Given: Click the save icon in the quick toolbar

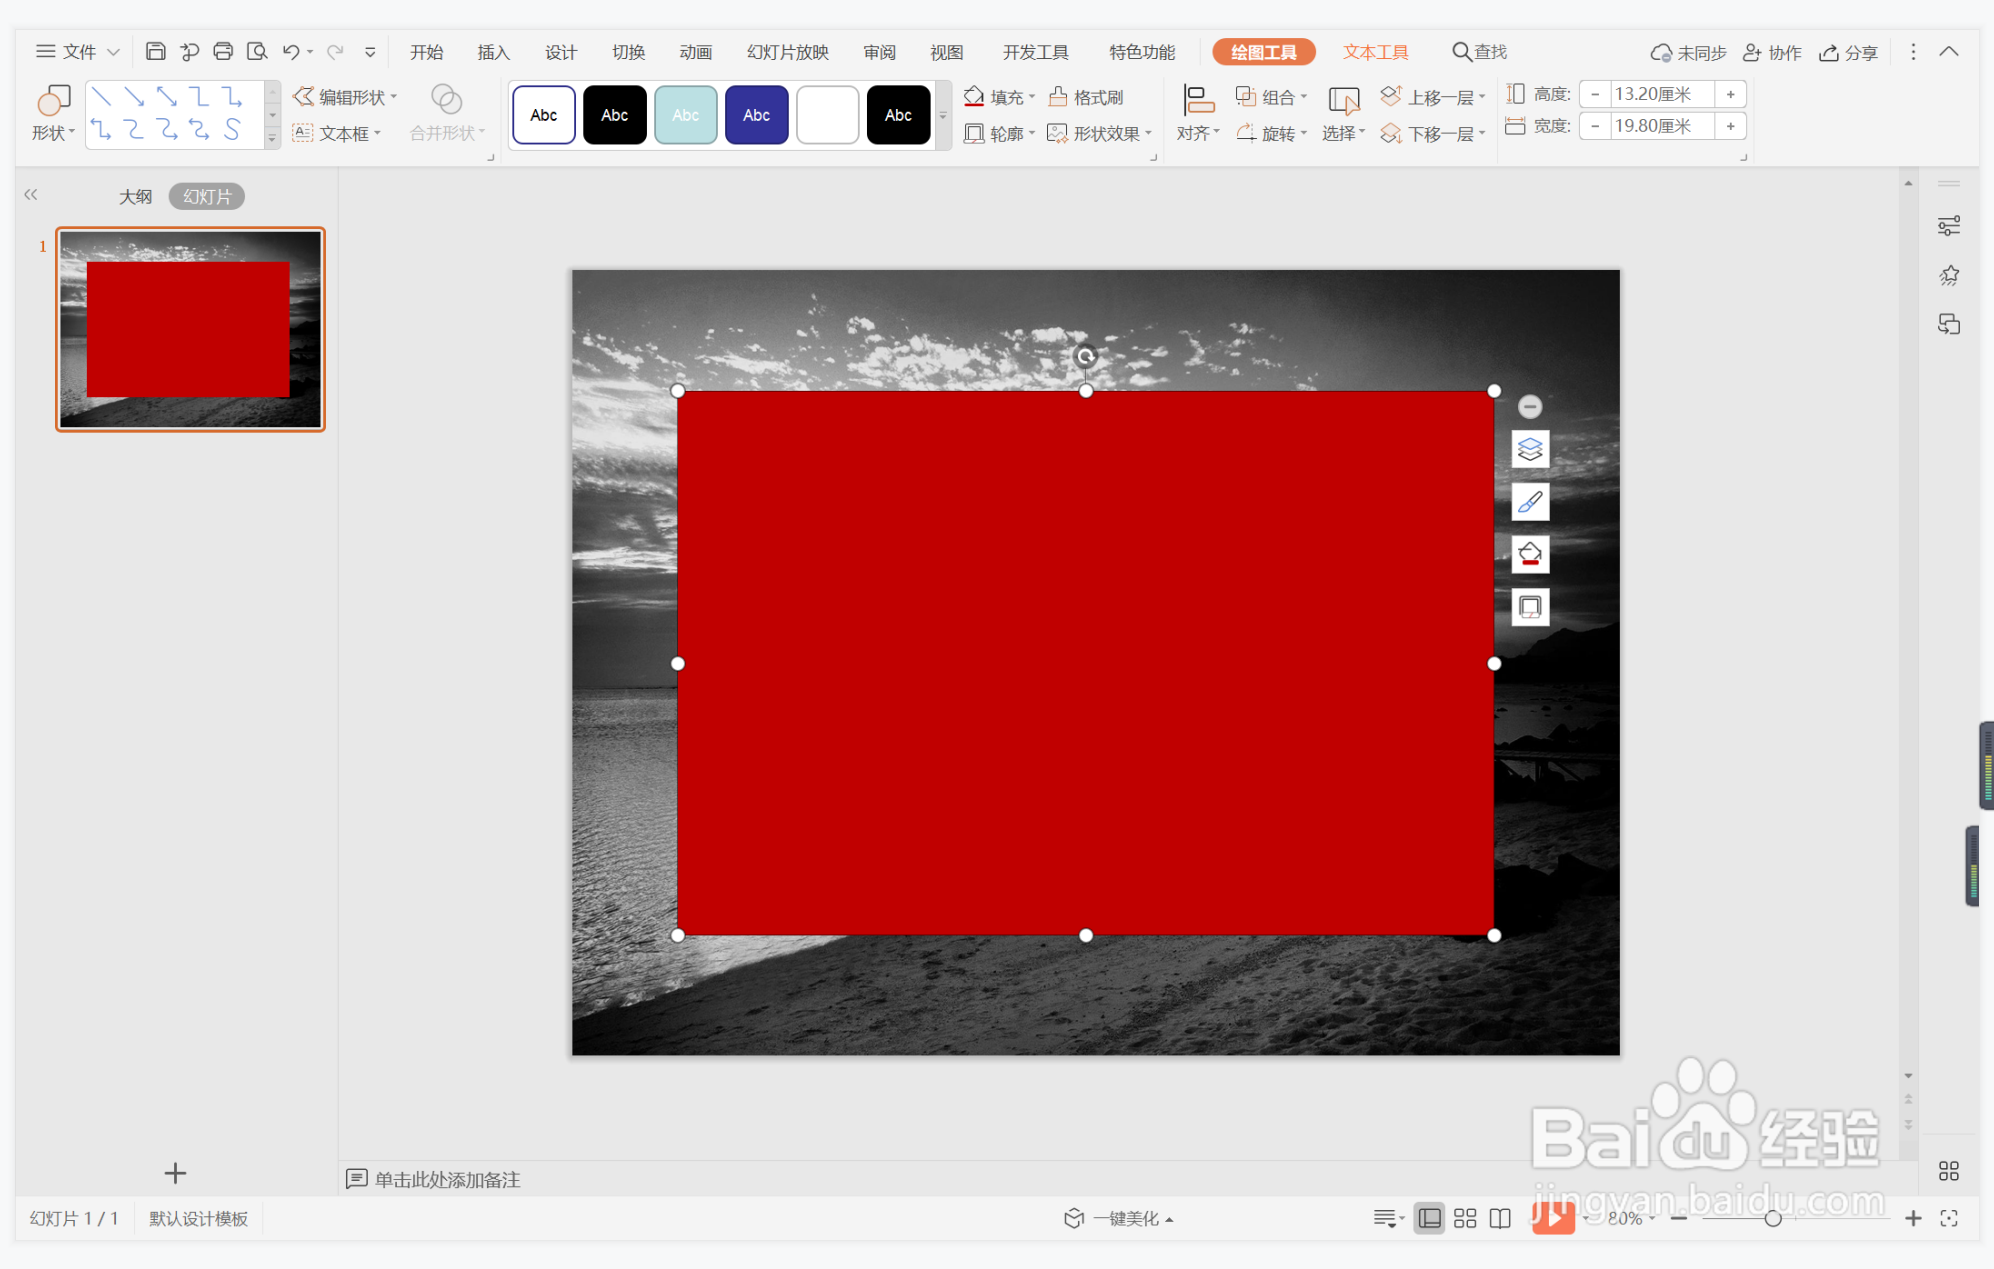Looking at the screenshot, I should [x=155, y=51].
